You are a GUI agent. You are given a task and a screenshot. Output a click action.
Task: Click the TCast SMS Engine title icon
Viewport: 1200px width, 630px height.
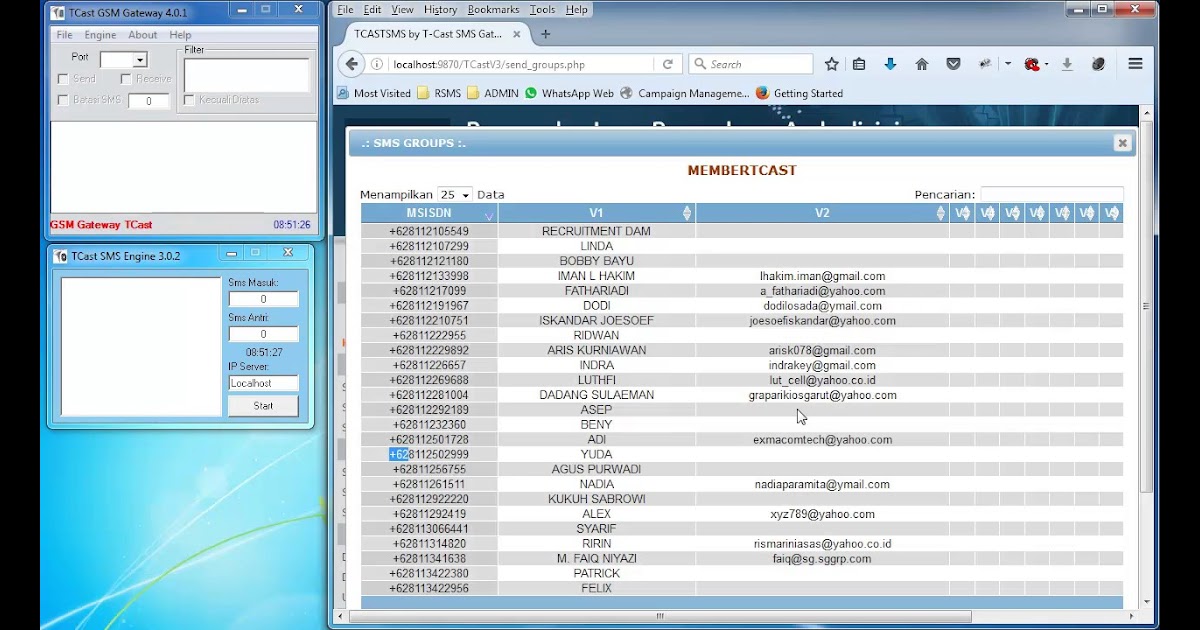pos(60,256)
